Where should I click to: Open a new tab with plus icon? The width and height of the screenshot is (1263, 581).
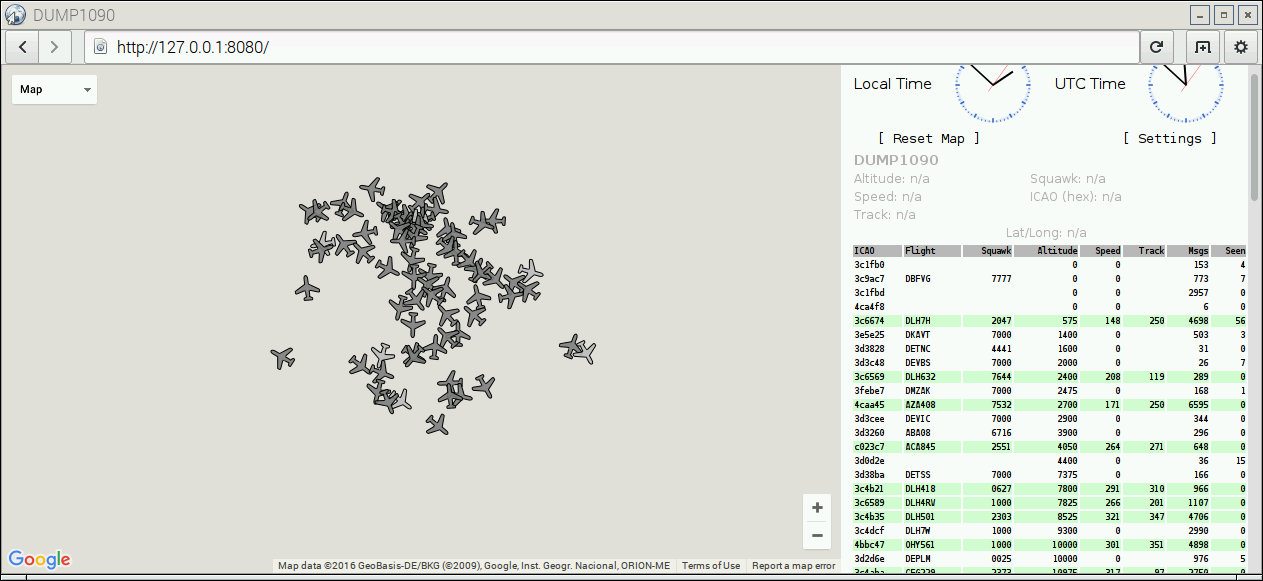(1203, 47)
